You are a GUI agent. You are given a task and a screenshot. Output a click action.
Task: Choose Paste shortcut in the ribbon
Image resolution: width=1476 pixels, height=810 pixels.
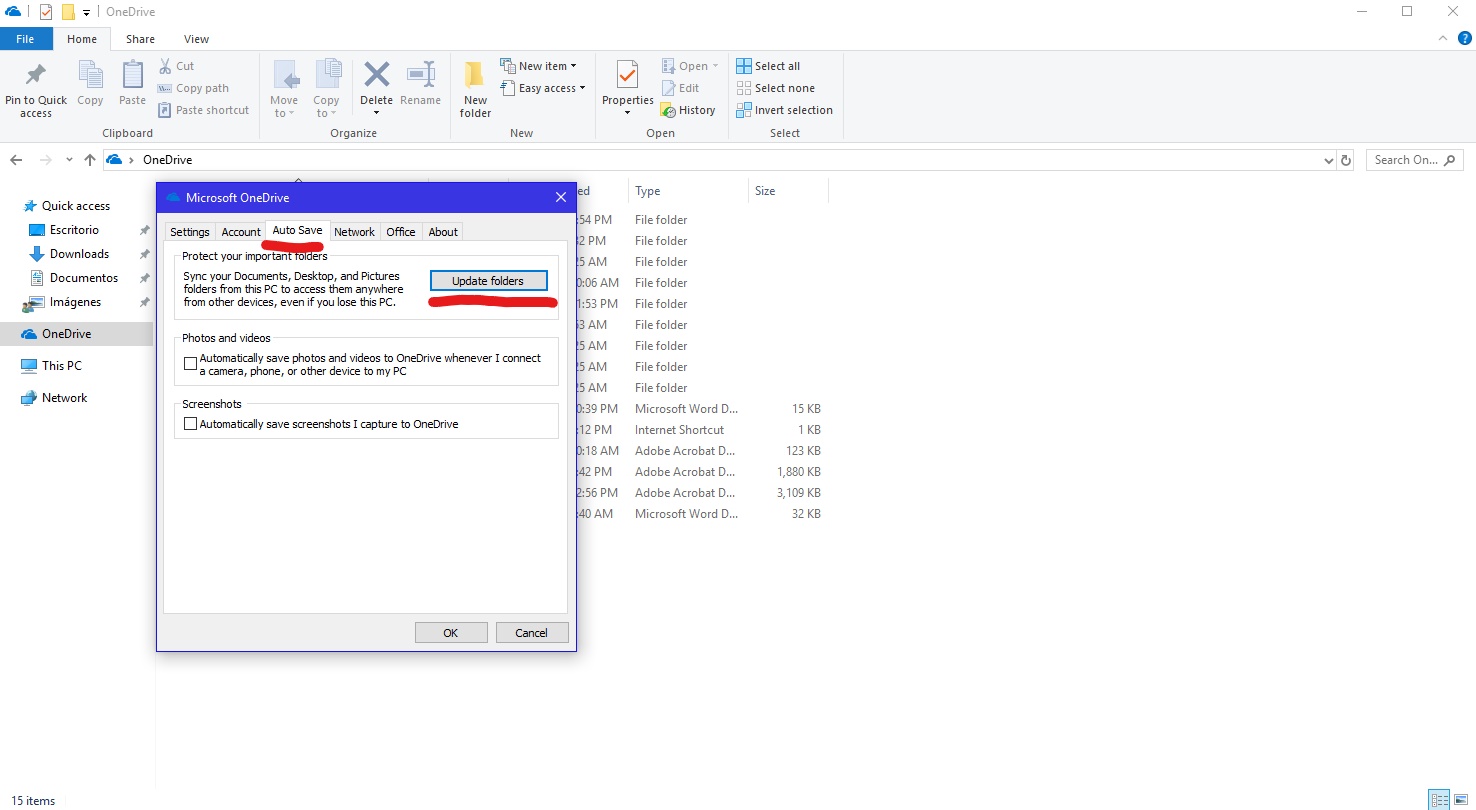(x=203, y=110)
